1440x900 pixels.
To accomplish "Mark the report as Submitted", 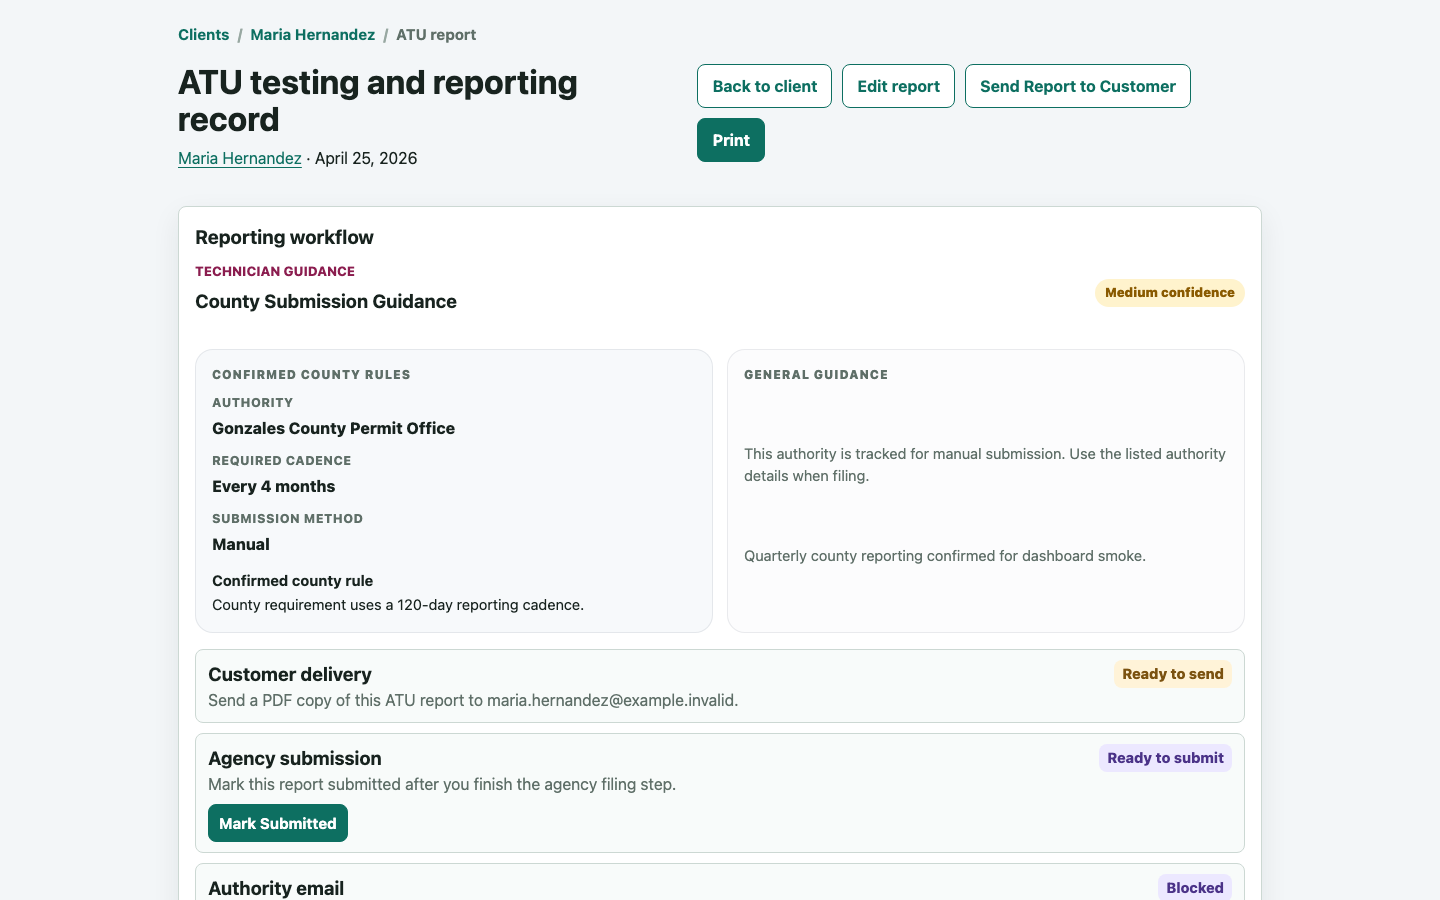I will tap(278, 823).
